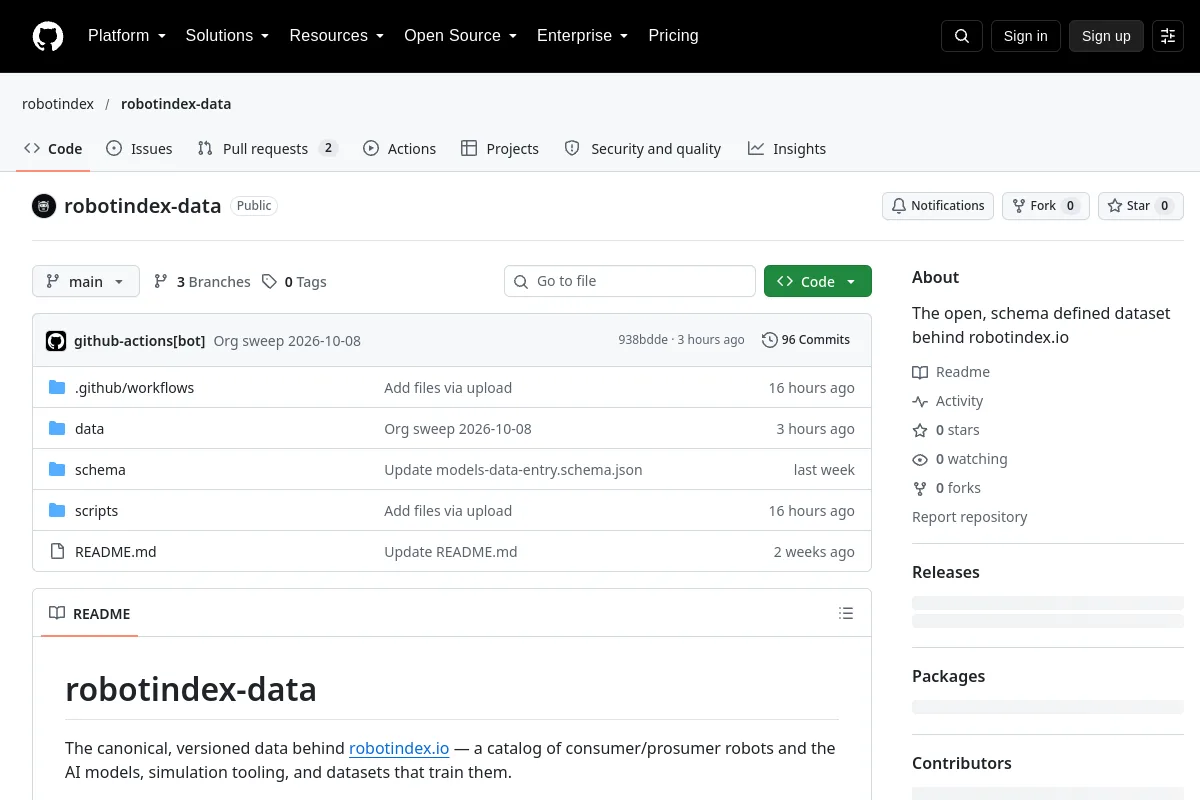Click the GitHub logo icon
This screenshot has height=800, width=1200.
[48, 36]
